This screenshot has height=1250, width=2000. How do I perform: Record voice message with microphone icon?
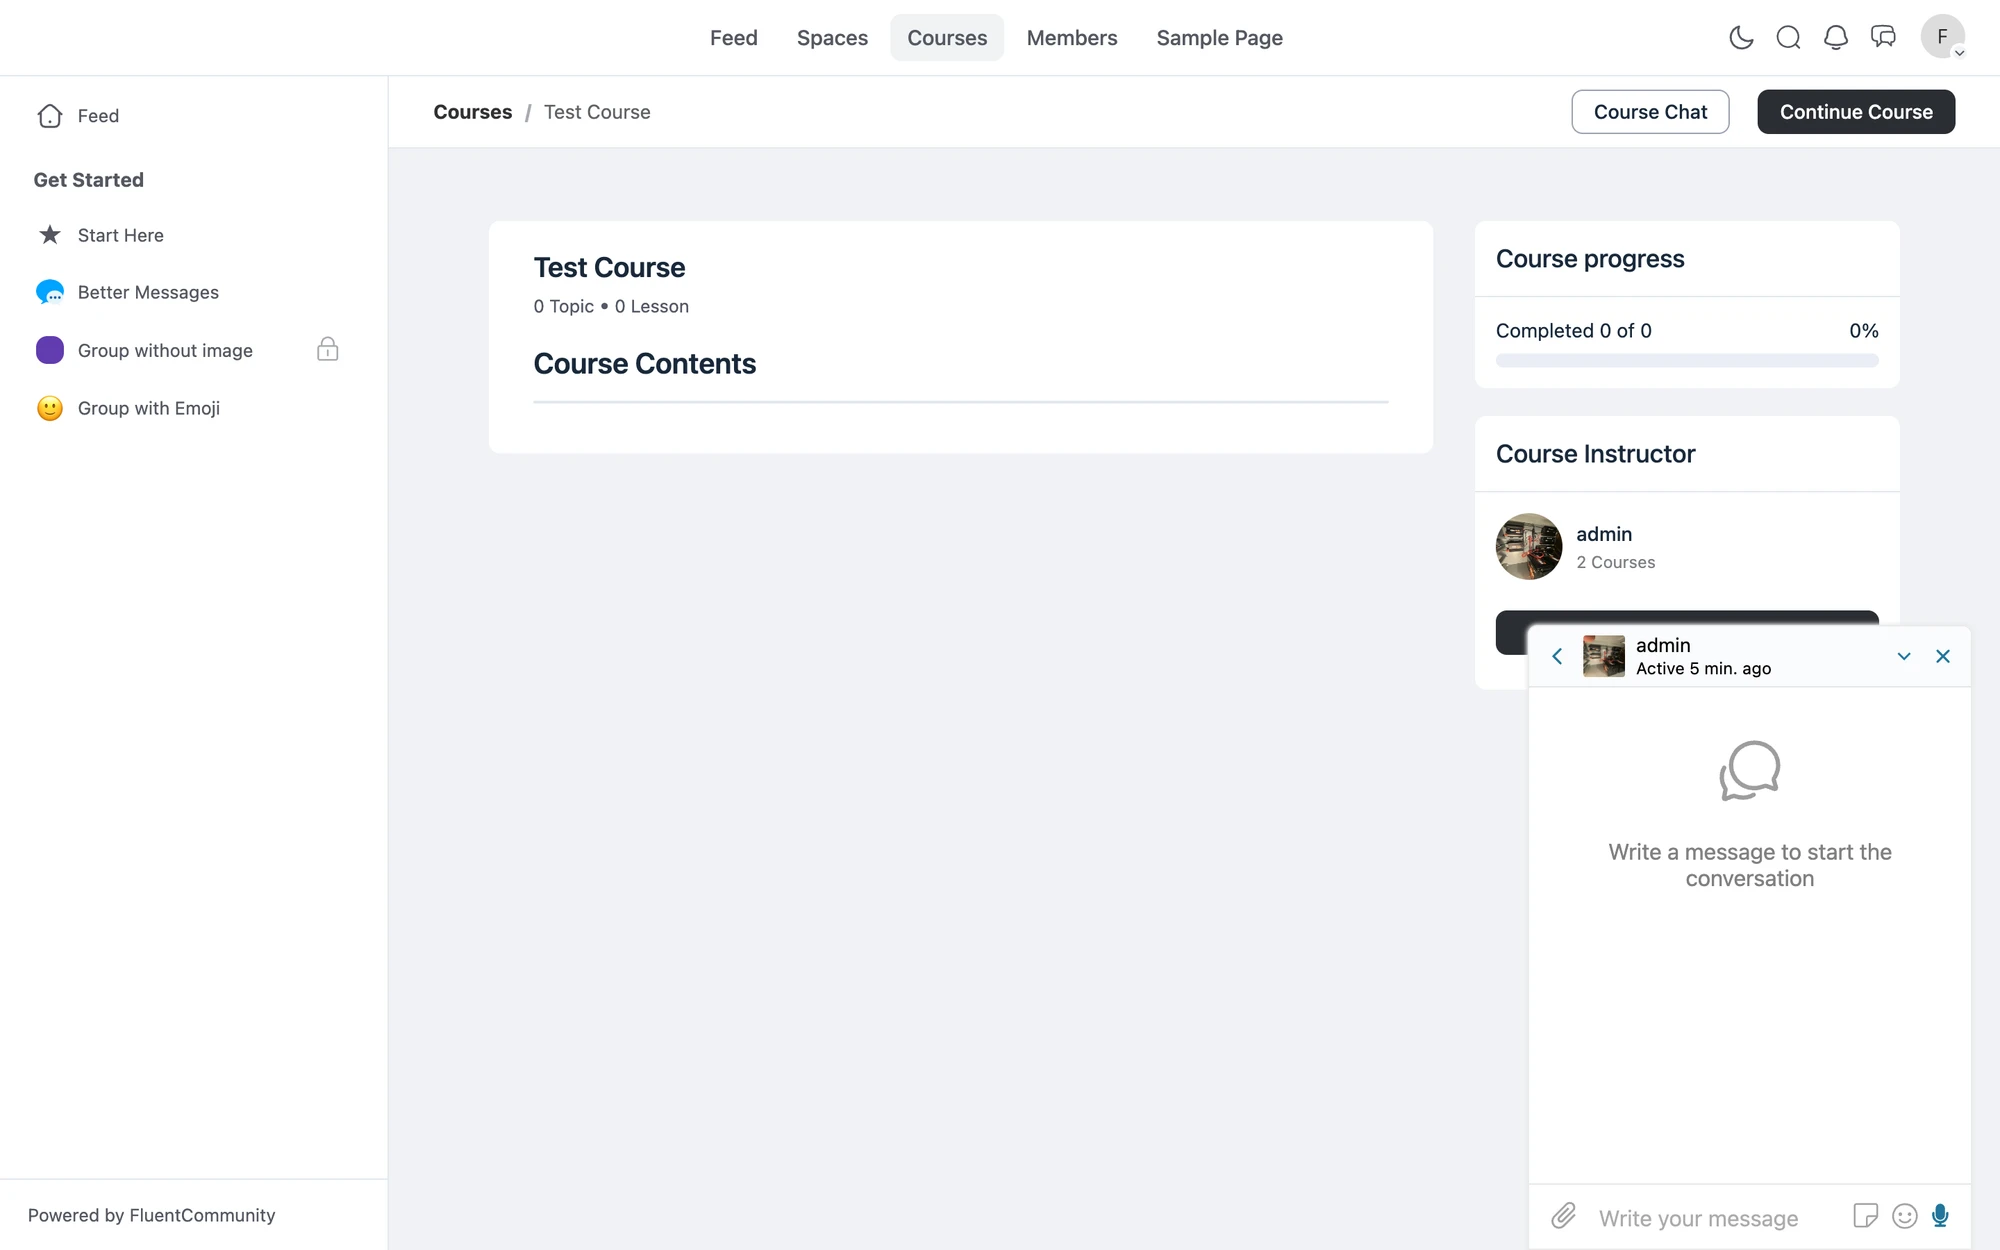tap(1941, 1216)
